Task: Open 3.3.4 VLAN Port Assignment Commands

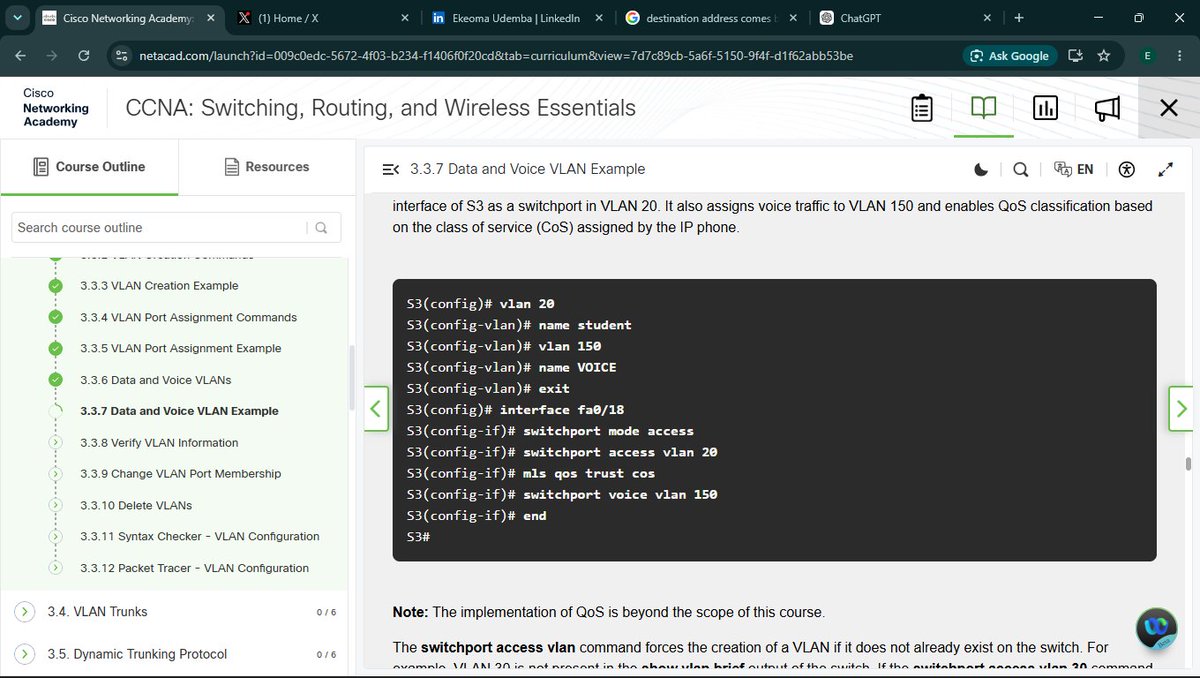Action: (x=188, y=317)
